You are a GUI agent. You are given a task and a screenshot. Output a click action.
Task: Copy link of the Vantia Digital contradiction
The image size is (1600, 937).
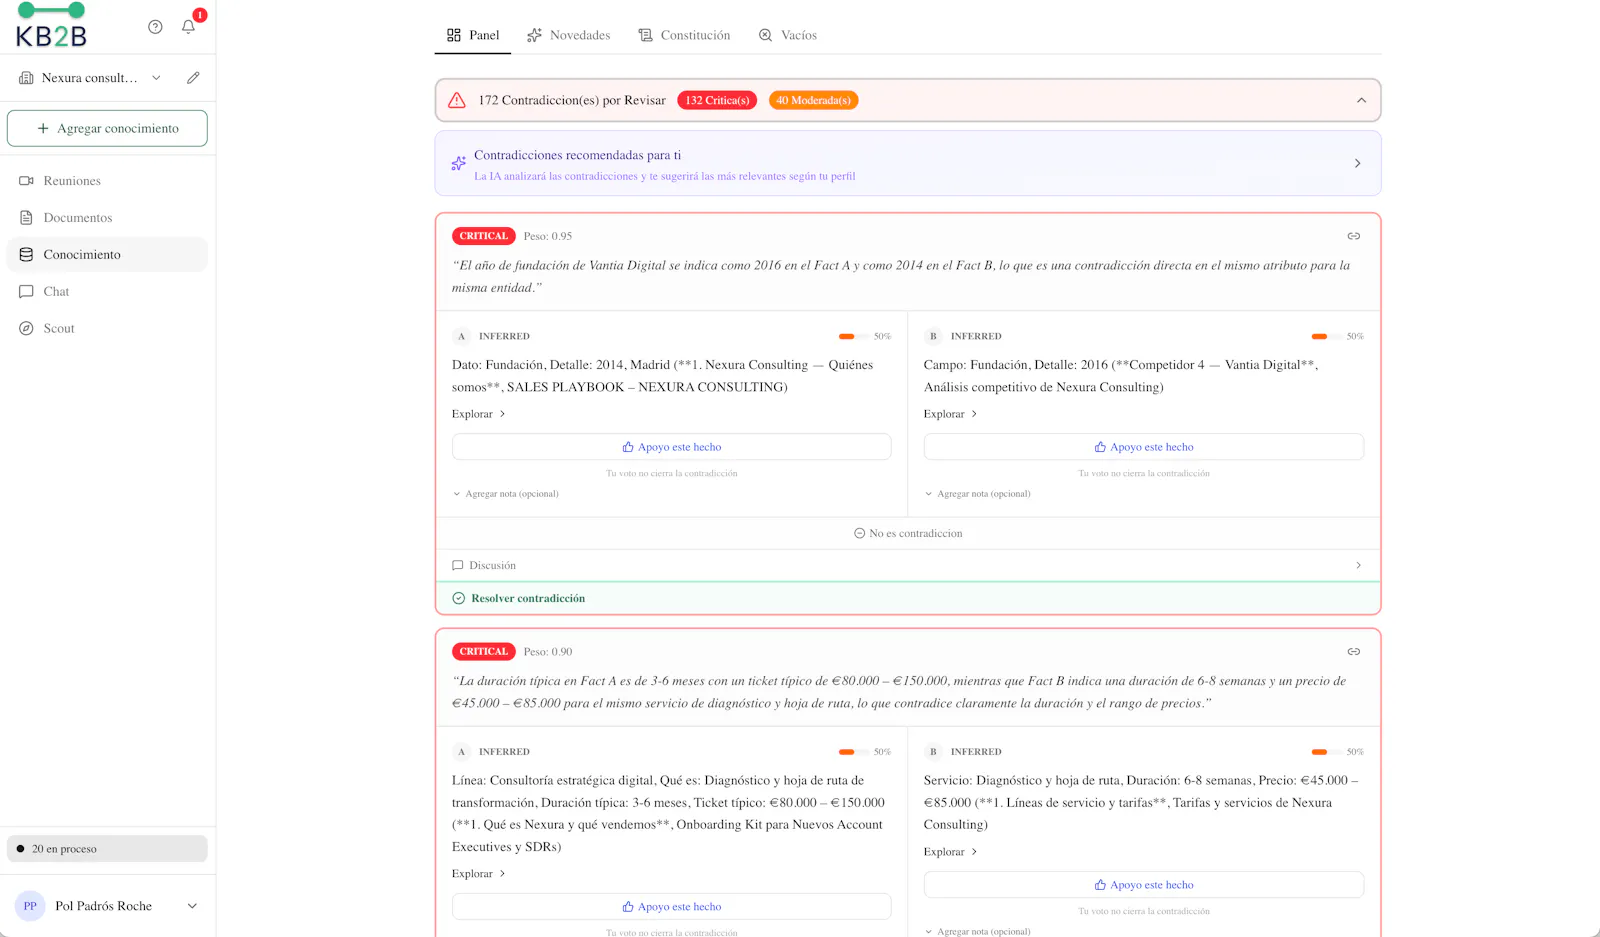click(x=1353, y=236)
